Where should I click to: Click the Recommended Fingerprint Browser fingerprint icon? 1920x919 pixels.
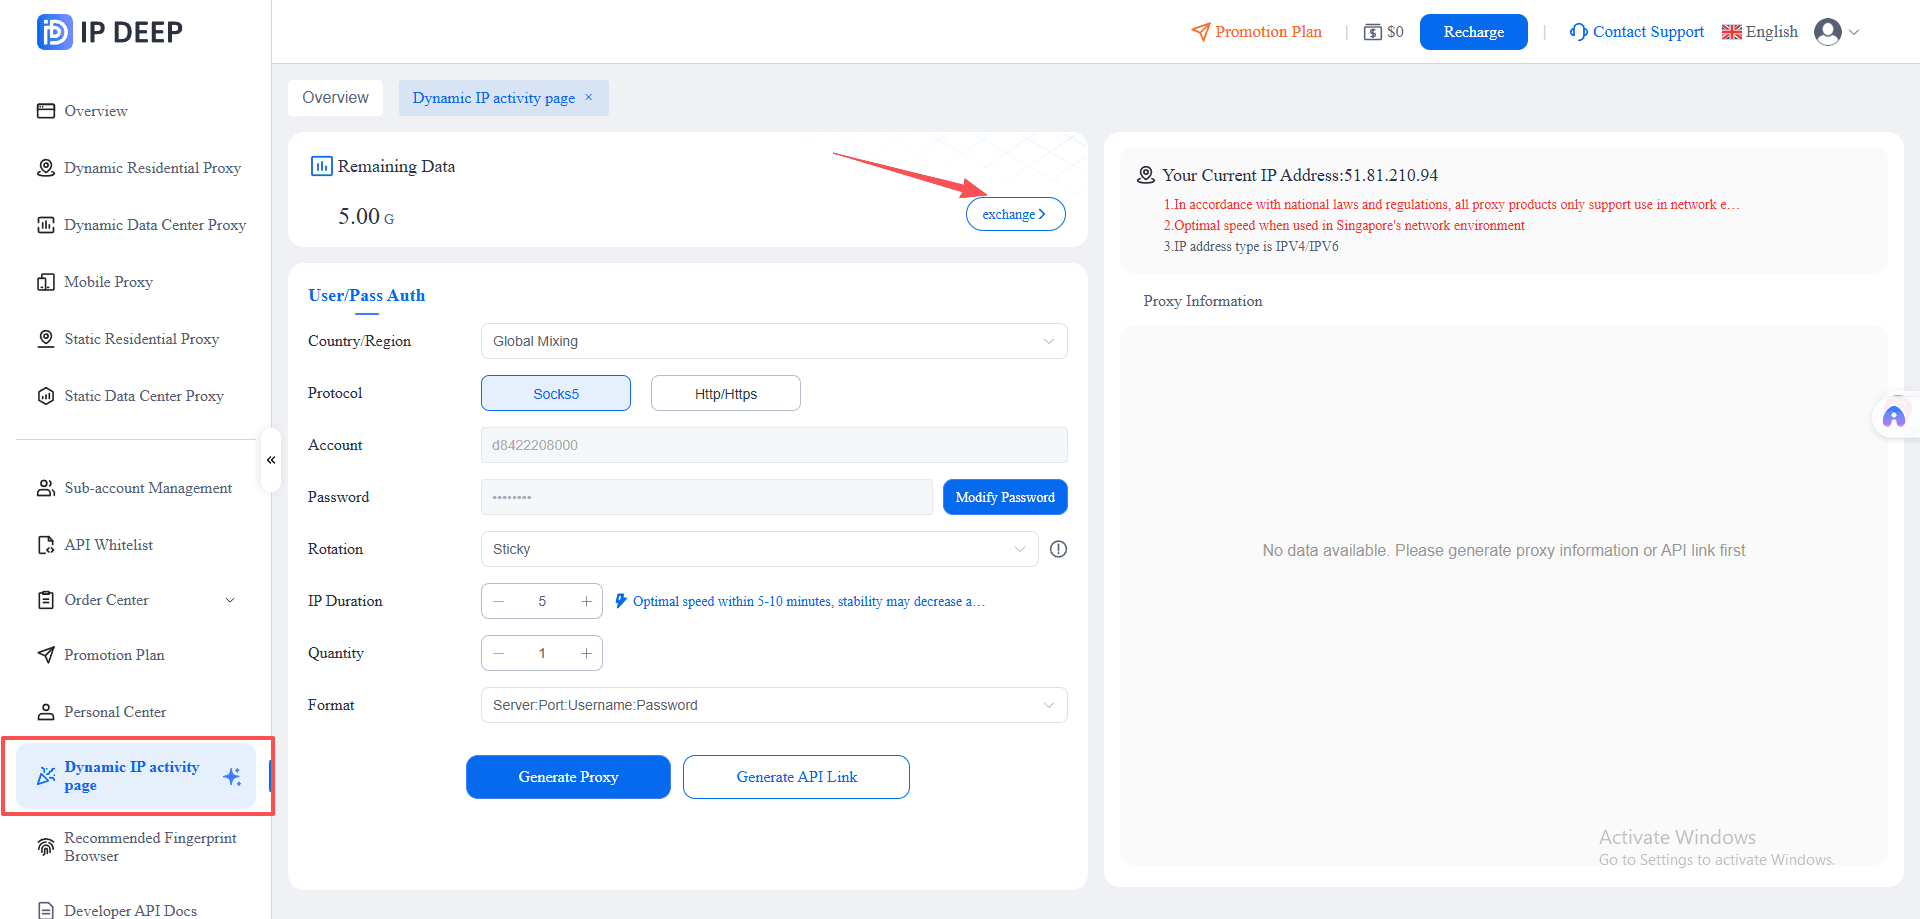click(x=46, y=847)
